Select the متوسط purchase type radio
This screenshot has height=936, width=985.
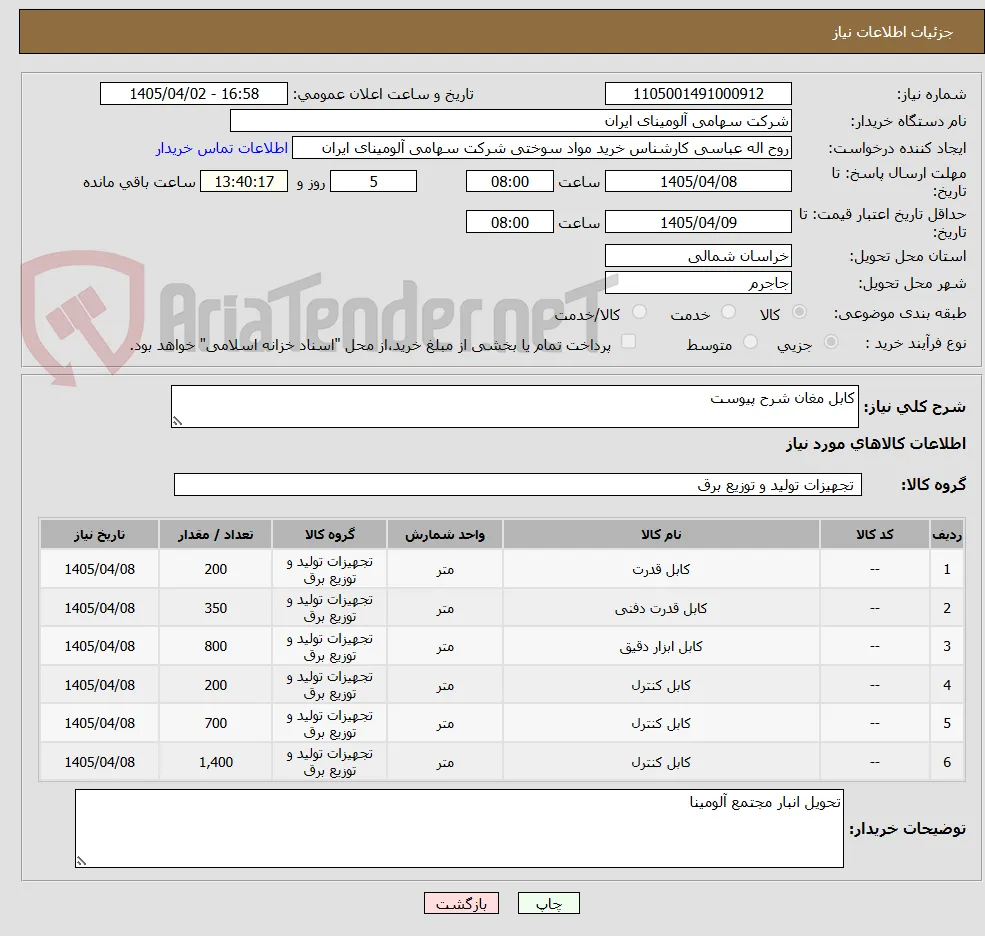pos(749,342)
